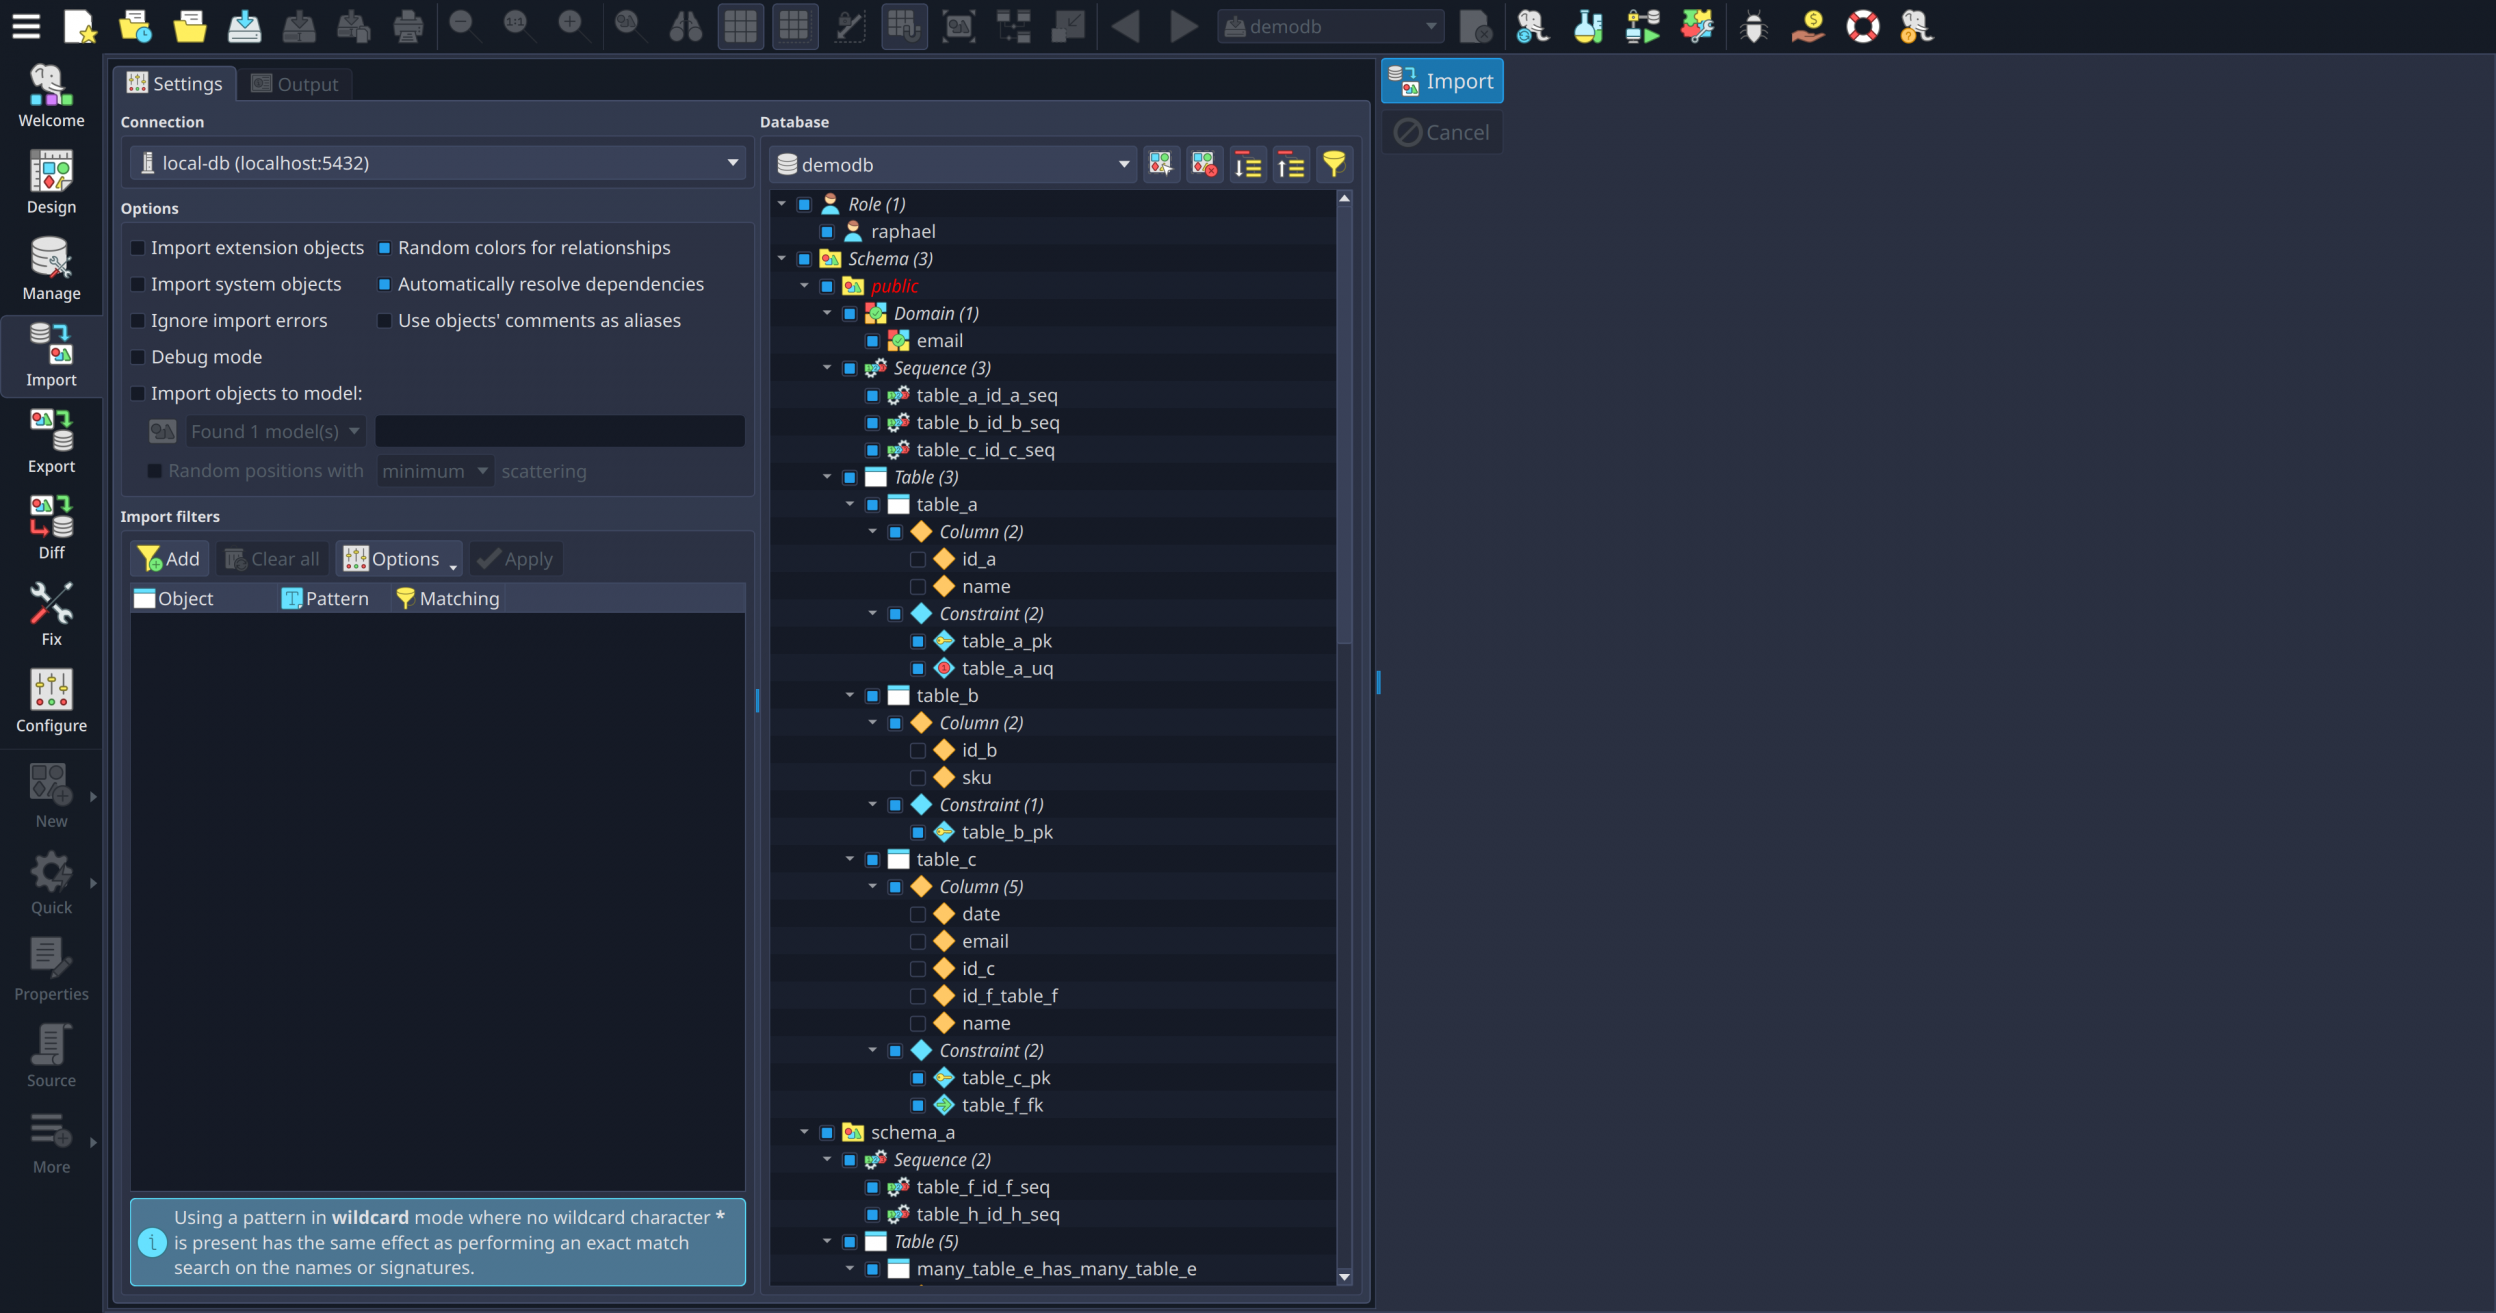
Task: Enable Import system objects checkbox
Action: 138,285
